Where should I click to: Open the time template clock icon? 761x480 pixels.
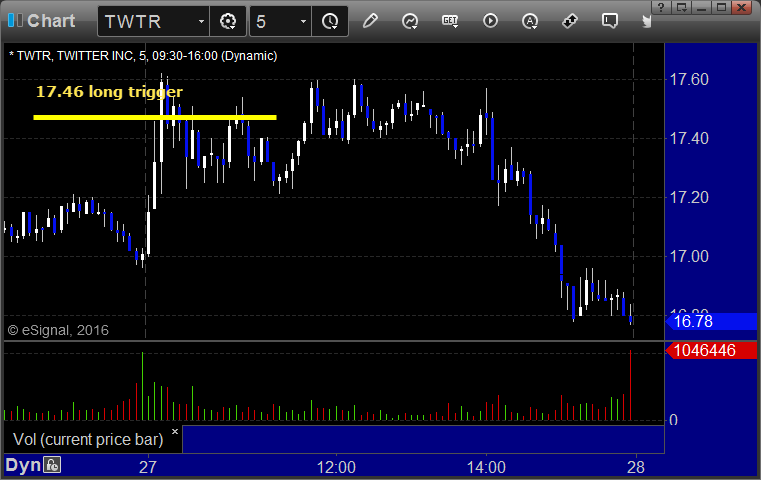coord(330,21)
